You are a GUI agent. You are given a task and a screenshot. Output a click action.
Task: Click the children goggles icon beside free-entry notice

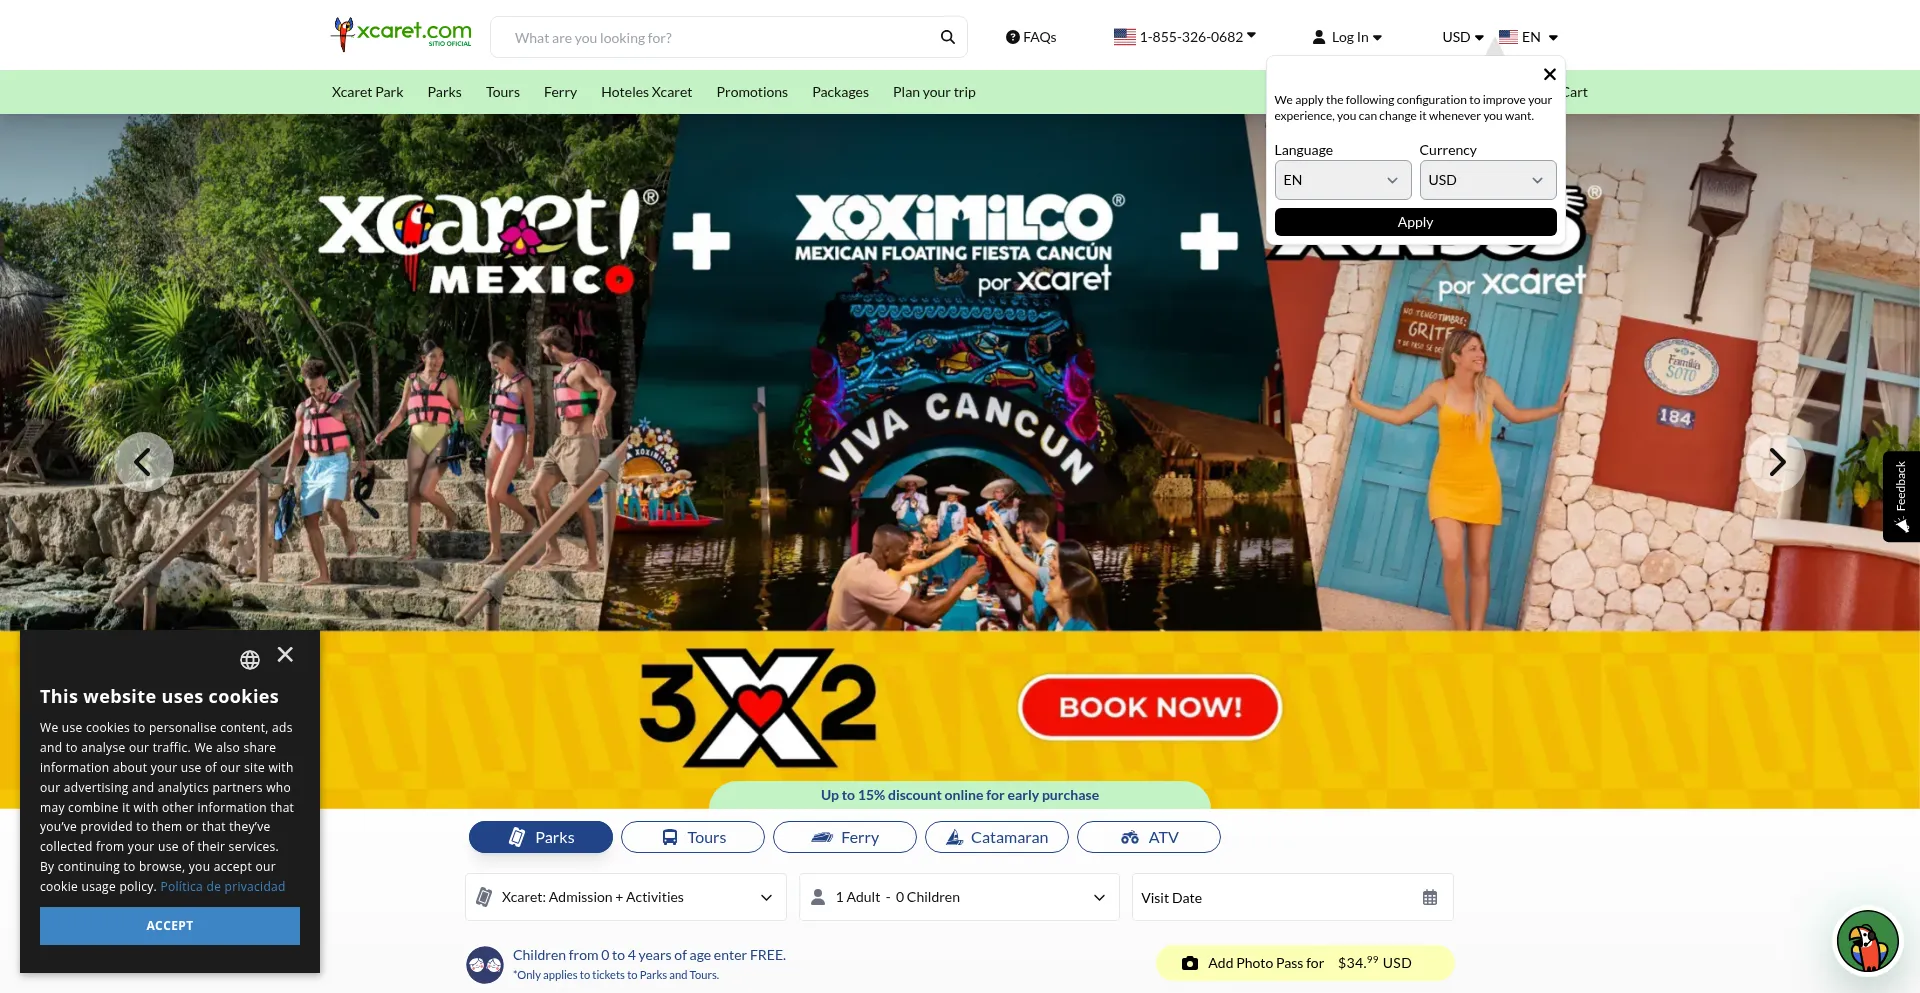pos(485,965)
